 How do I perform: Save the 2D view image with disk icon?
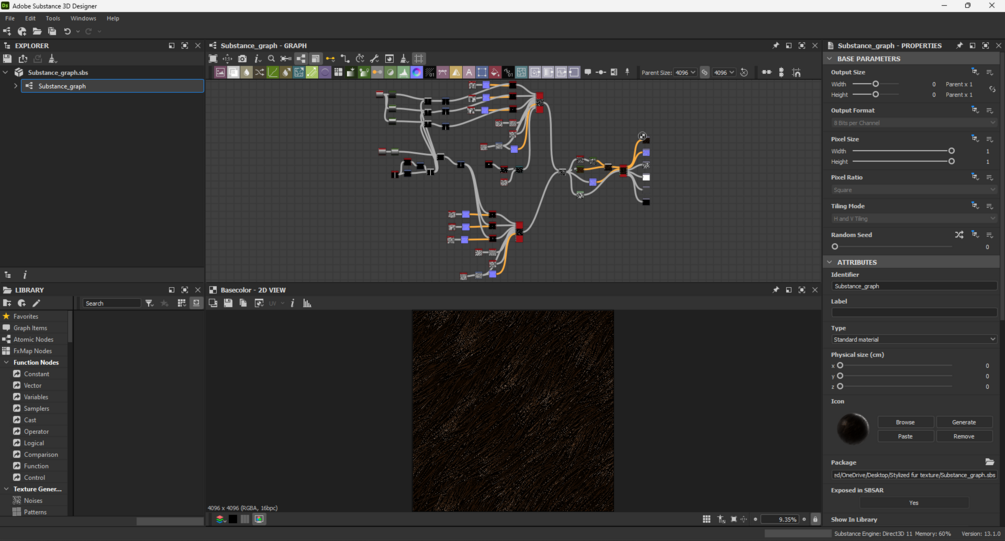pos(228,303)
